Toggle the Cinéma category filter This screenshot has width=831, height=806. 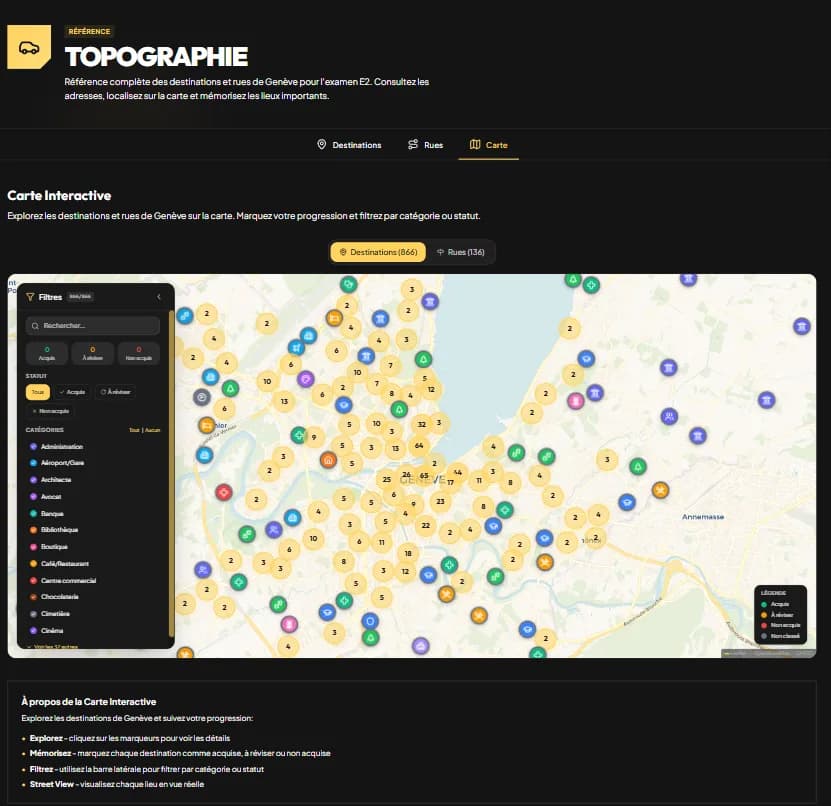[x=47, y=631]
